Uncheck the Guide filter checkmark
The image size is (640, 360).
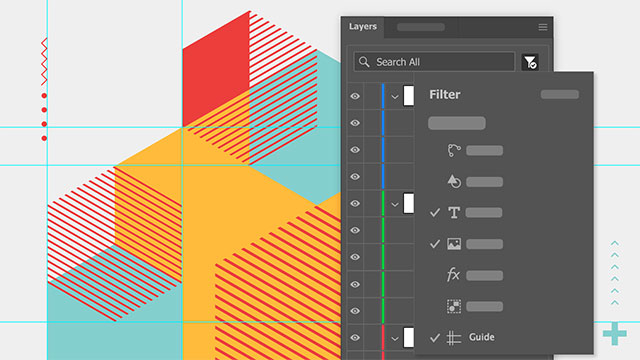click(435, 337)
